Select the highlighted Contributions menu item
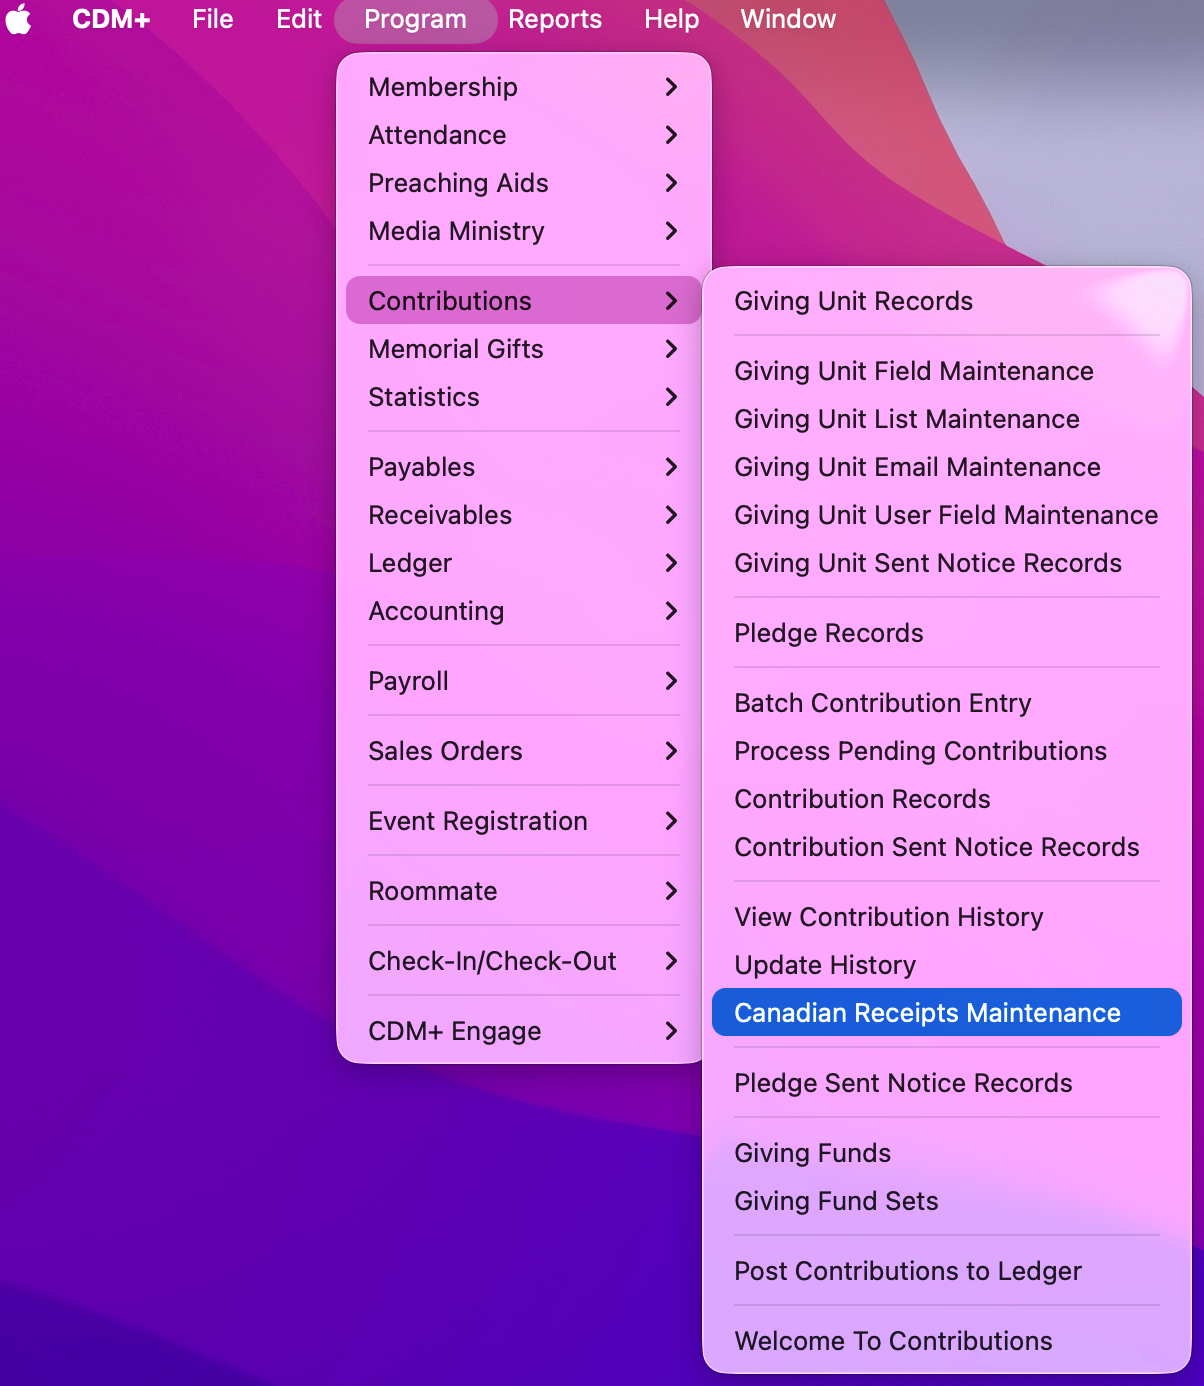This screenshot has width=1204, height=1386. click(524, 301)
